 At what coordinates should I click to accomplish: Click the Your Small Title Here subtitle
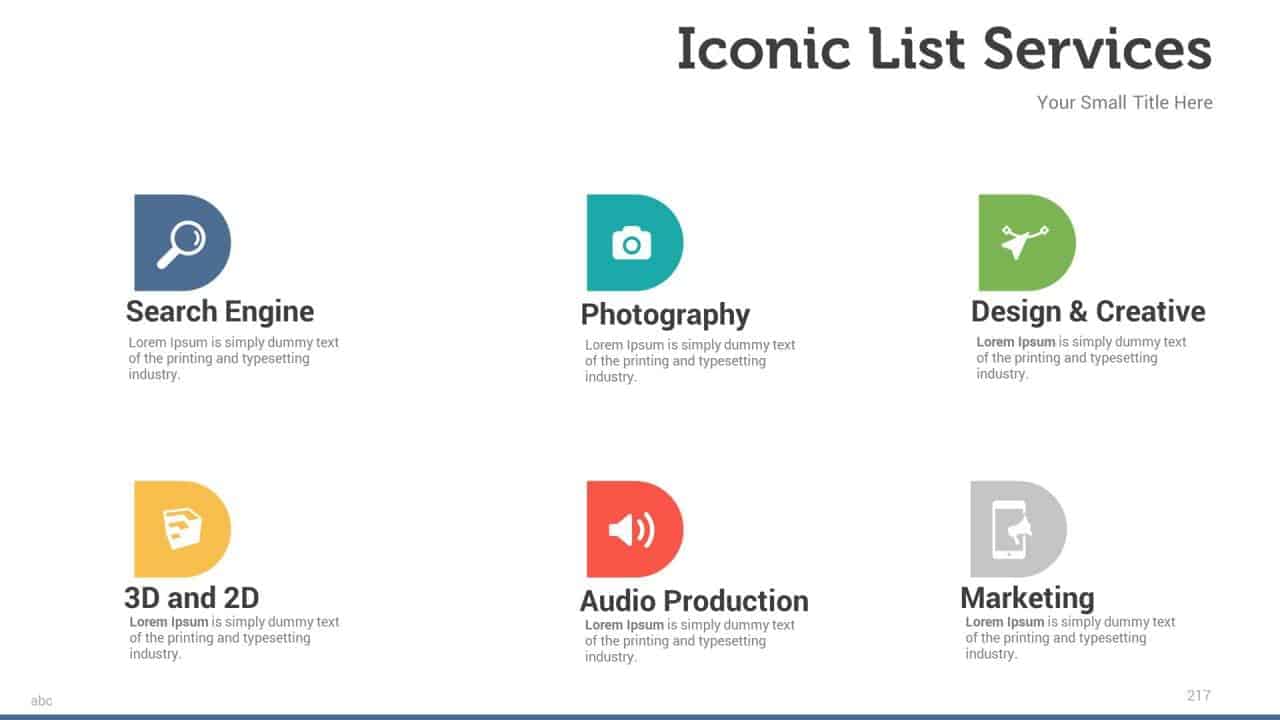tap(1124, 102)
